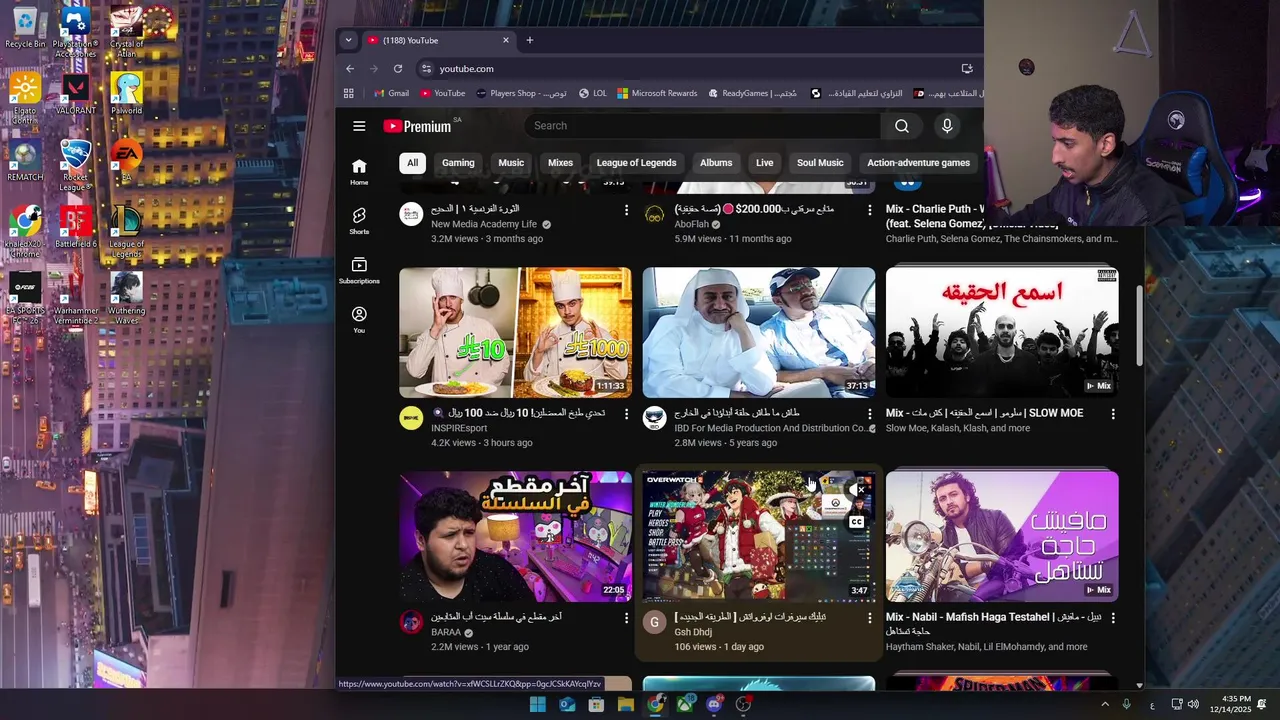Go back in the Chrome browser

pyautogui.click(x=350, y=69)
